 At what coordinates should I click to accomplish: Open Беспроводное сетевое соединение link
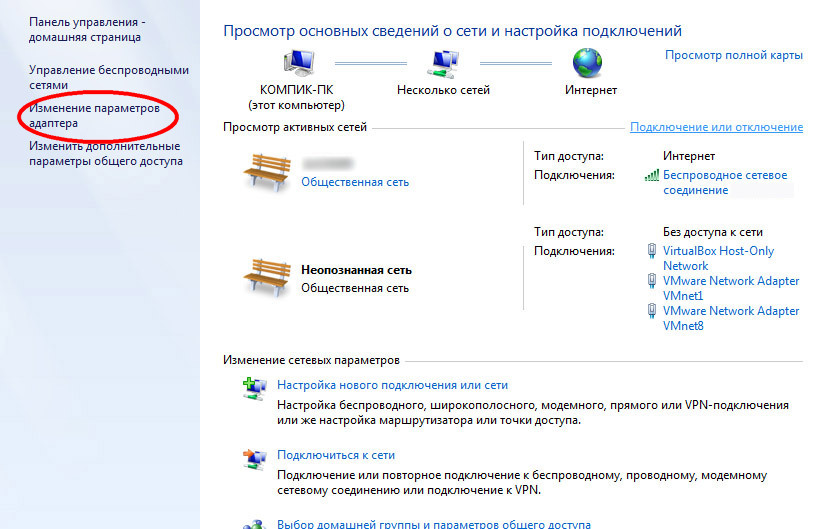(x=725, y=182)
